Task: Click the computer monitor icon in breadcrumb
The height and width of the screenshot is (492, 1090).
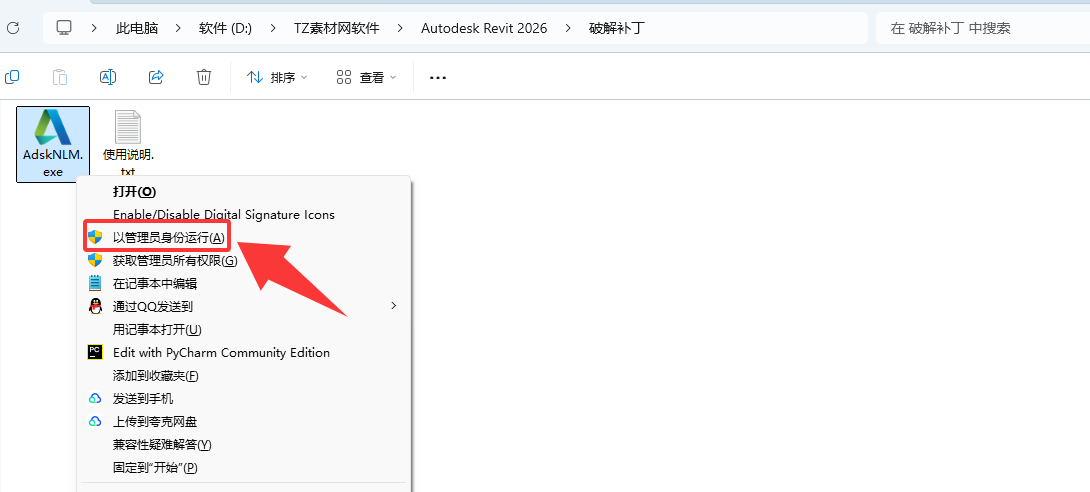Action: 64,28
